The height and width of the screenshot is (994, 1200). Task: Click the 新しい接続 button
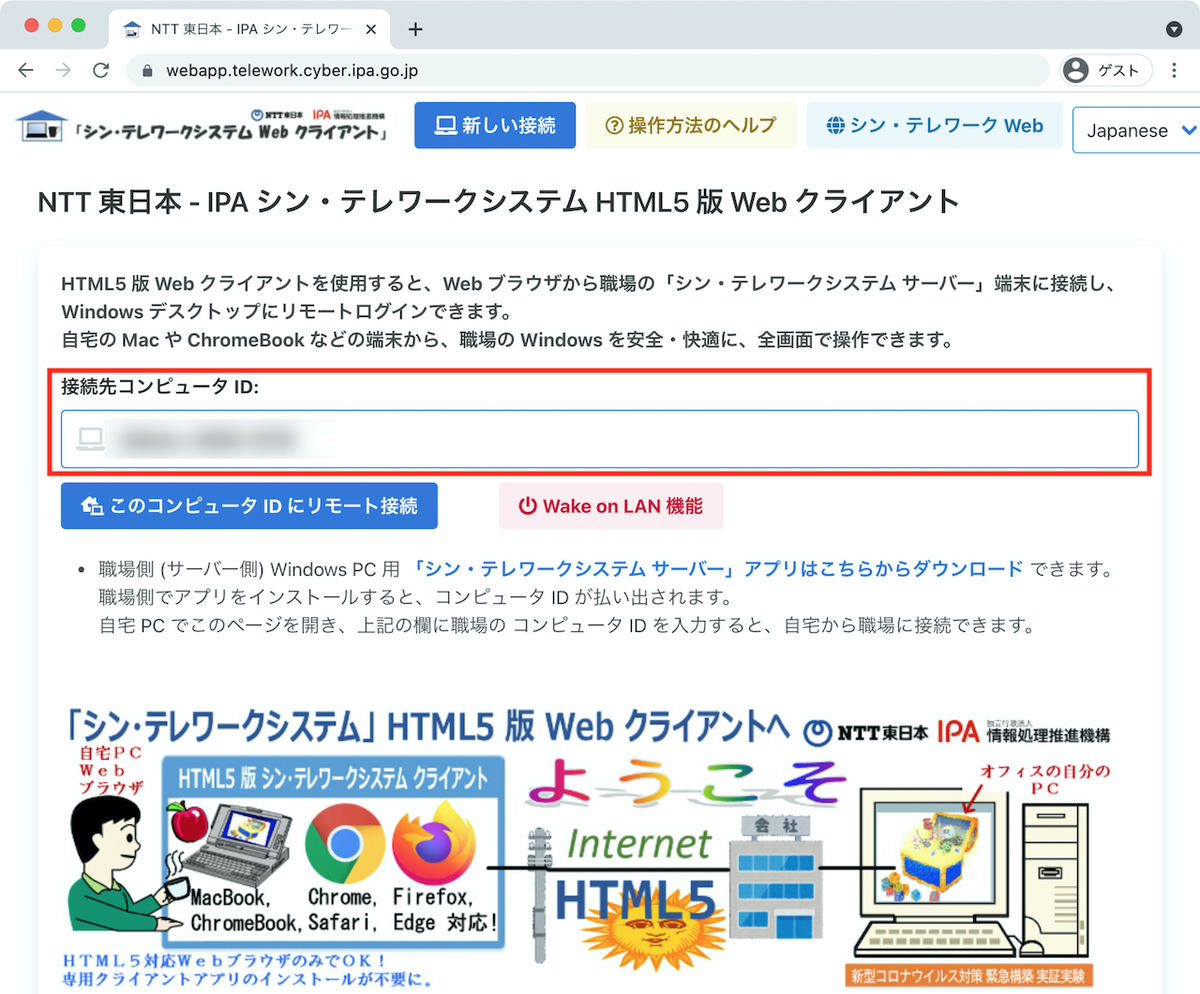[495, 125]
